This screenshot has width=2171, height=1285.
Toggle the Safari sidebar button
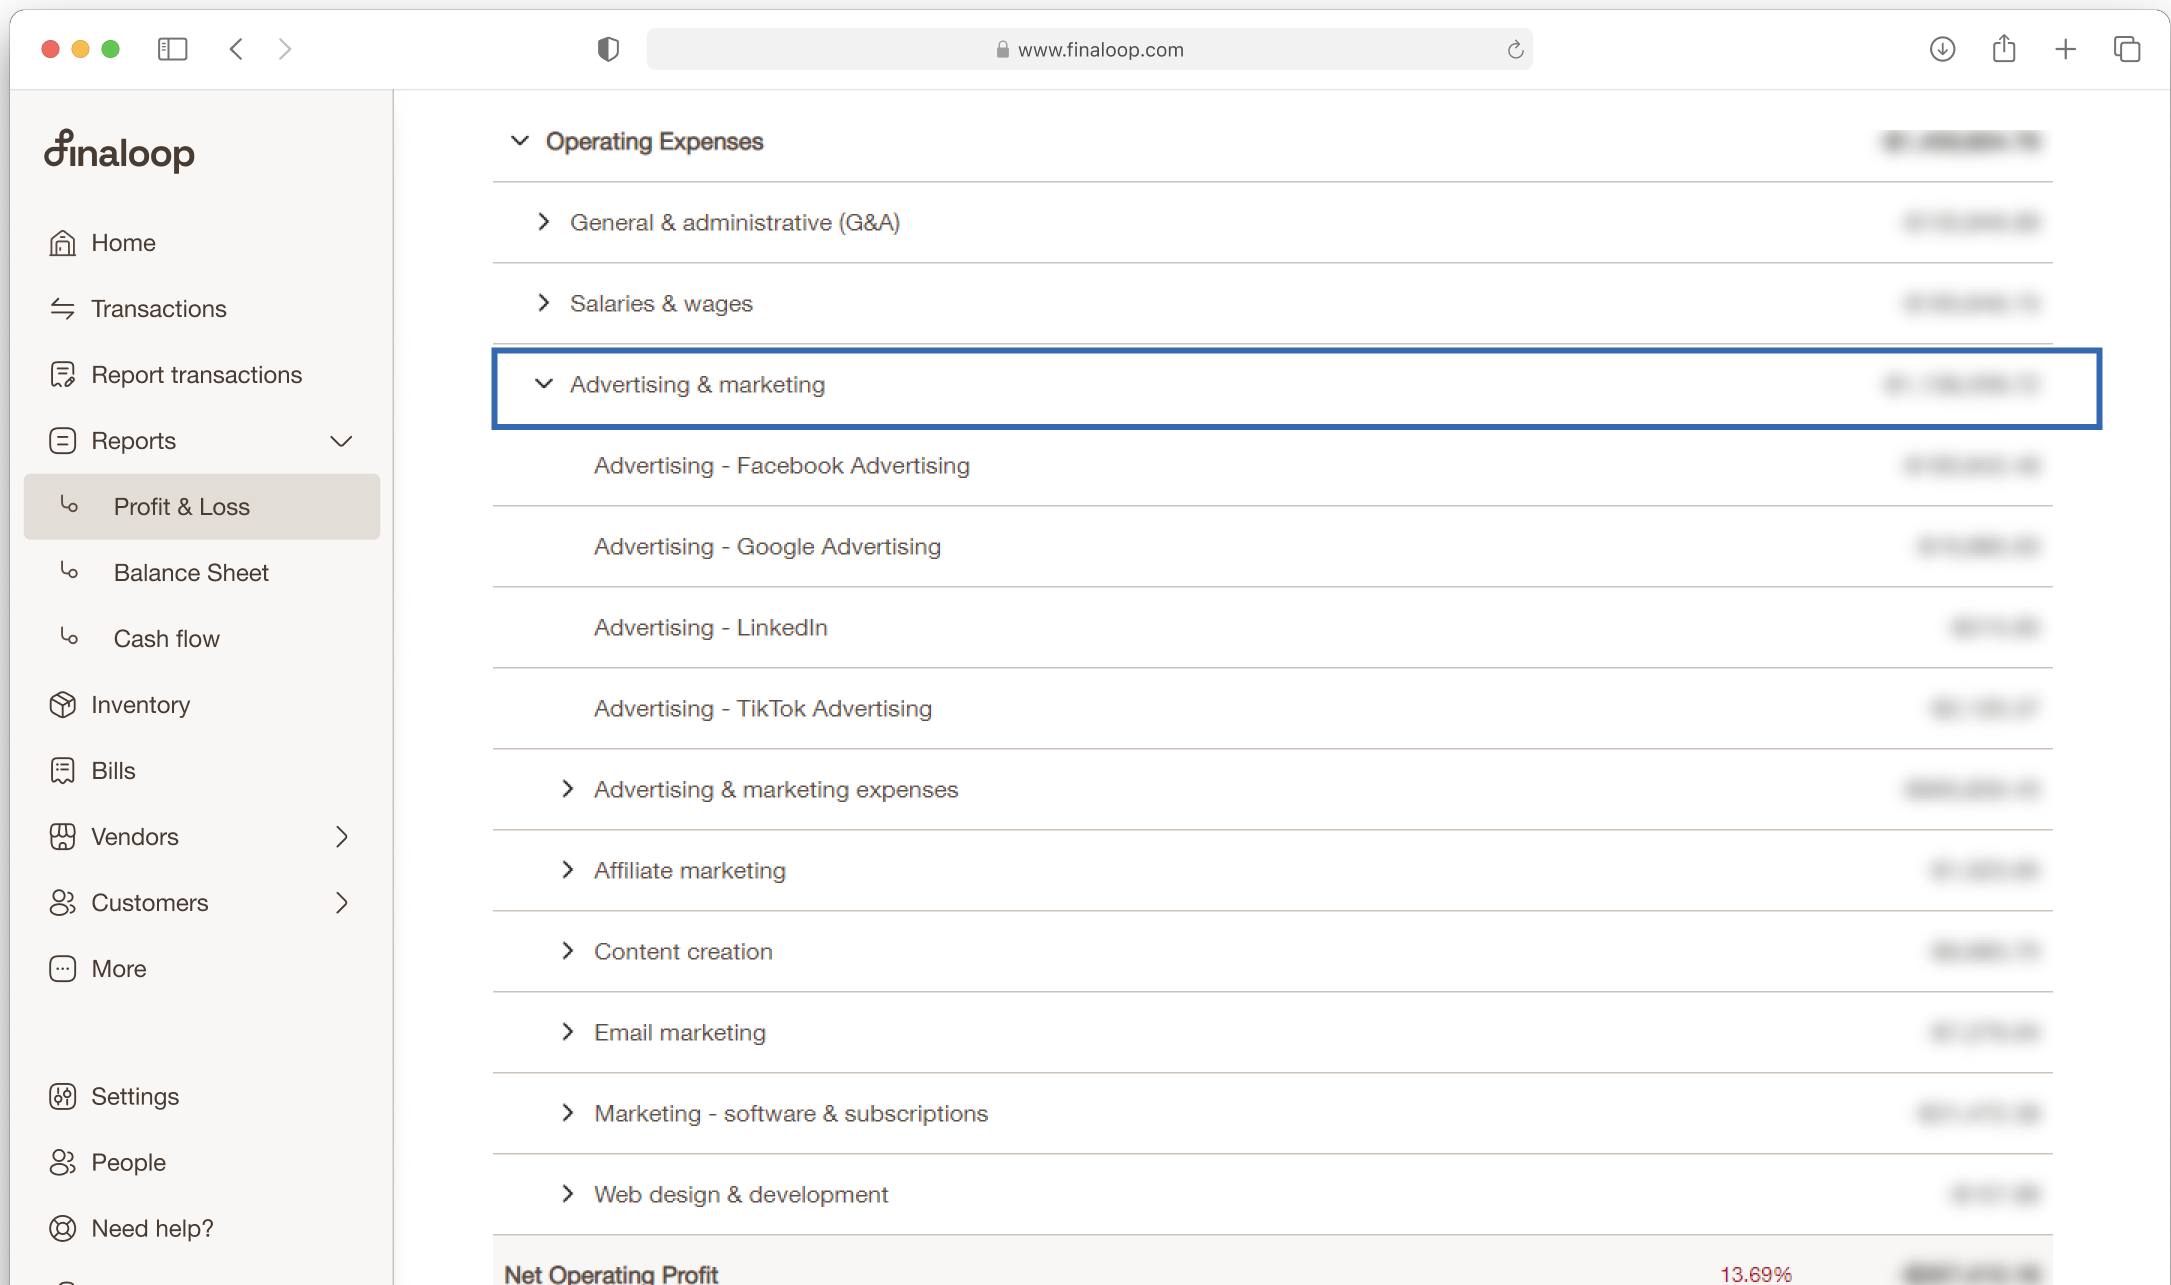click(x=173, y=49)
